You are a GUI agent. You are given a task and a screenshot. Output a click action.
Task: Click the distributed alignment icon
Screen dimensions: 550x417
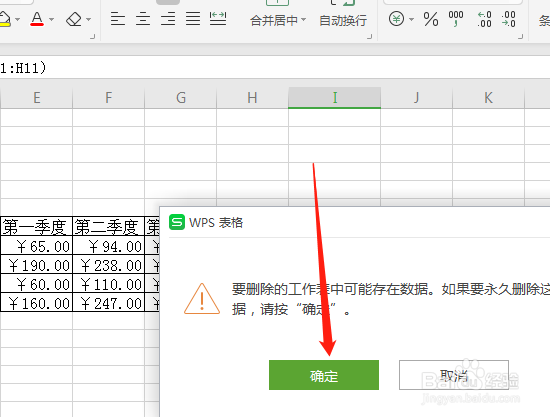(x=218, y=19)
